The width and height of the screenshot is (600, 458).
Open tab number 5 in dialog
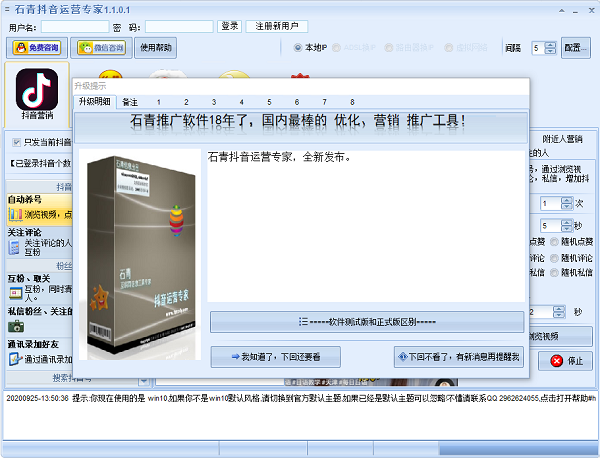(269, 102)
